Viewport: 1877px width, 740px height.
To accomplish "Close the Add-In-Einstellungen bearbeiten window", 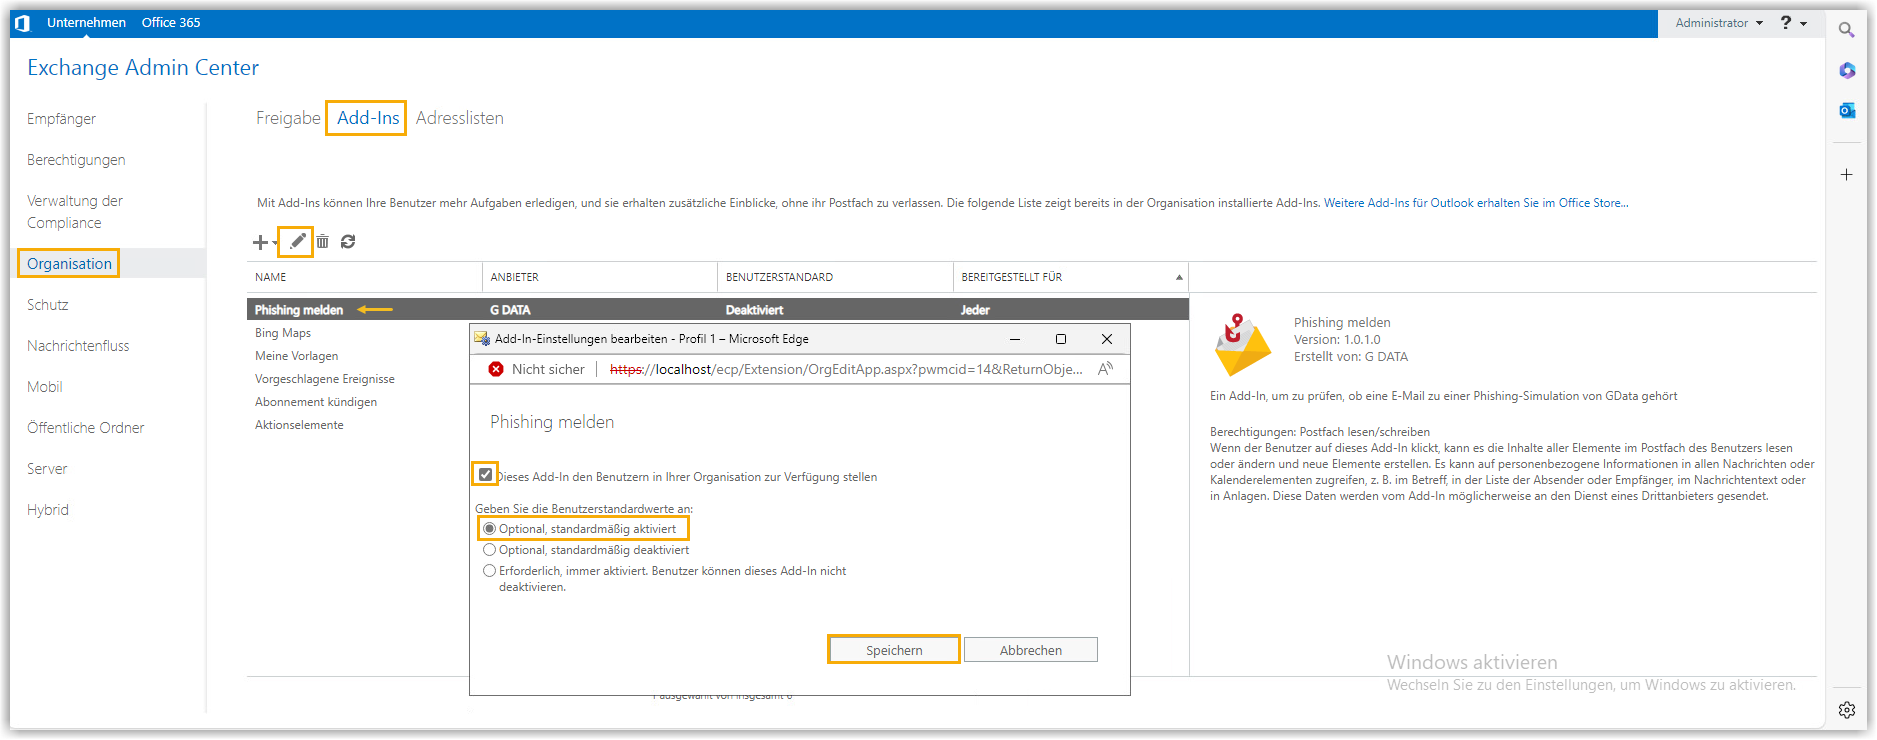I will pyautogui.click(x=1107, y=339).
